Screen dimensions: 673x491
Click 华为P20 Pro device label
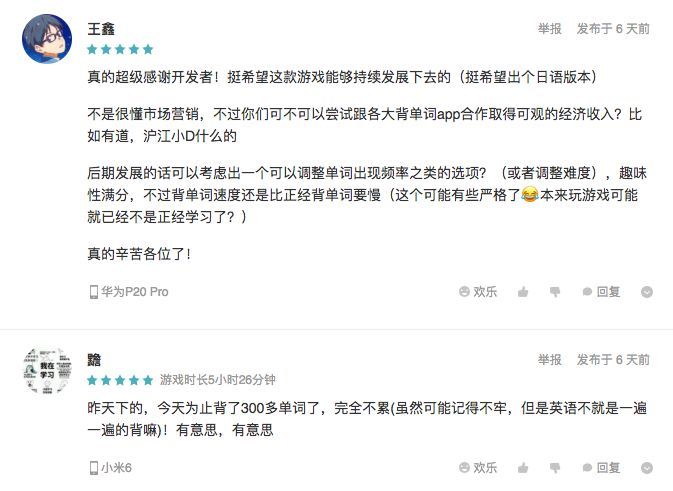pos(129,292)
